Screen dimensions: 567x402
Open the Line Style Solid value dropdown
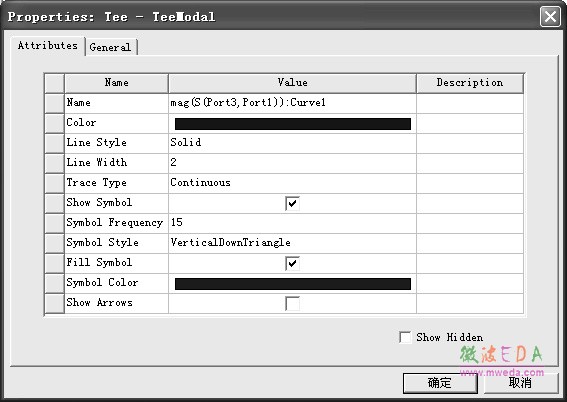click(x=292, y=143)
